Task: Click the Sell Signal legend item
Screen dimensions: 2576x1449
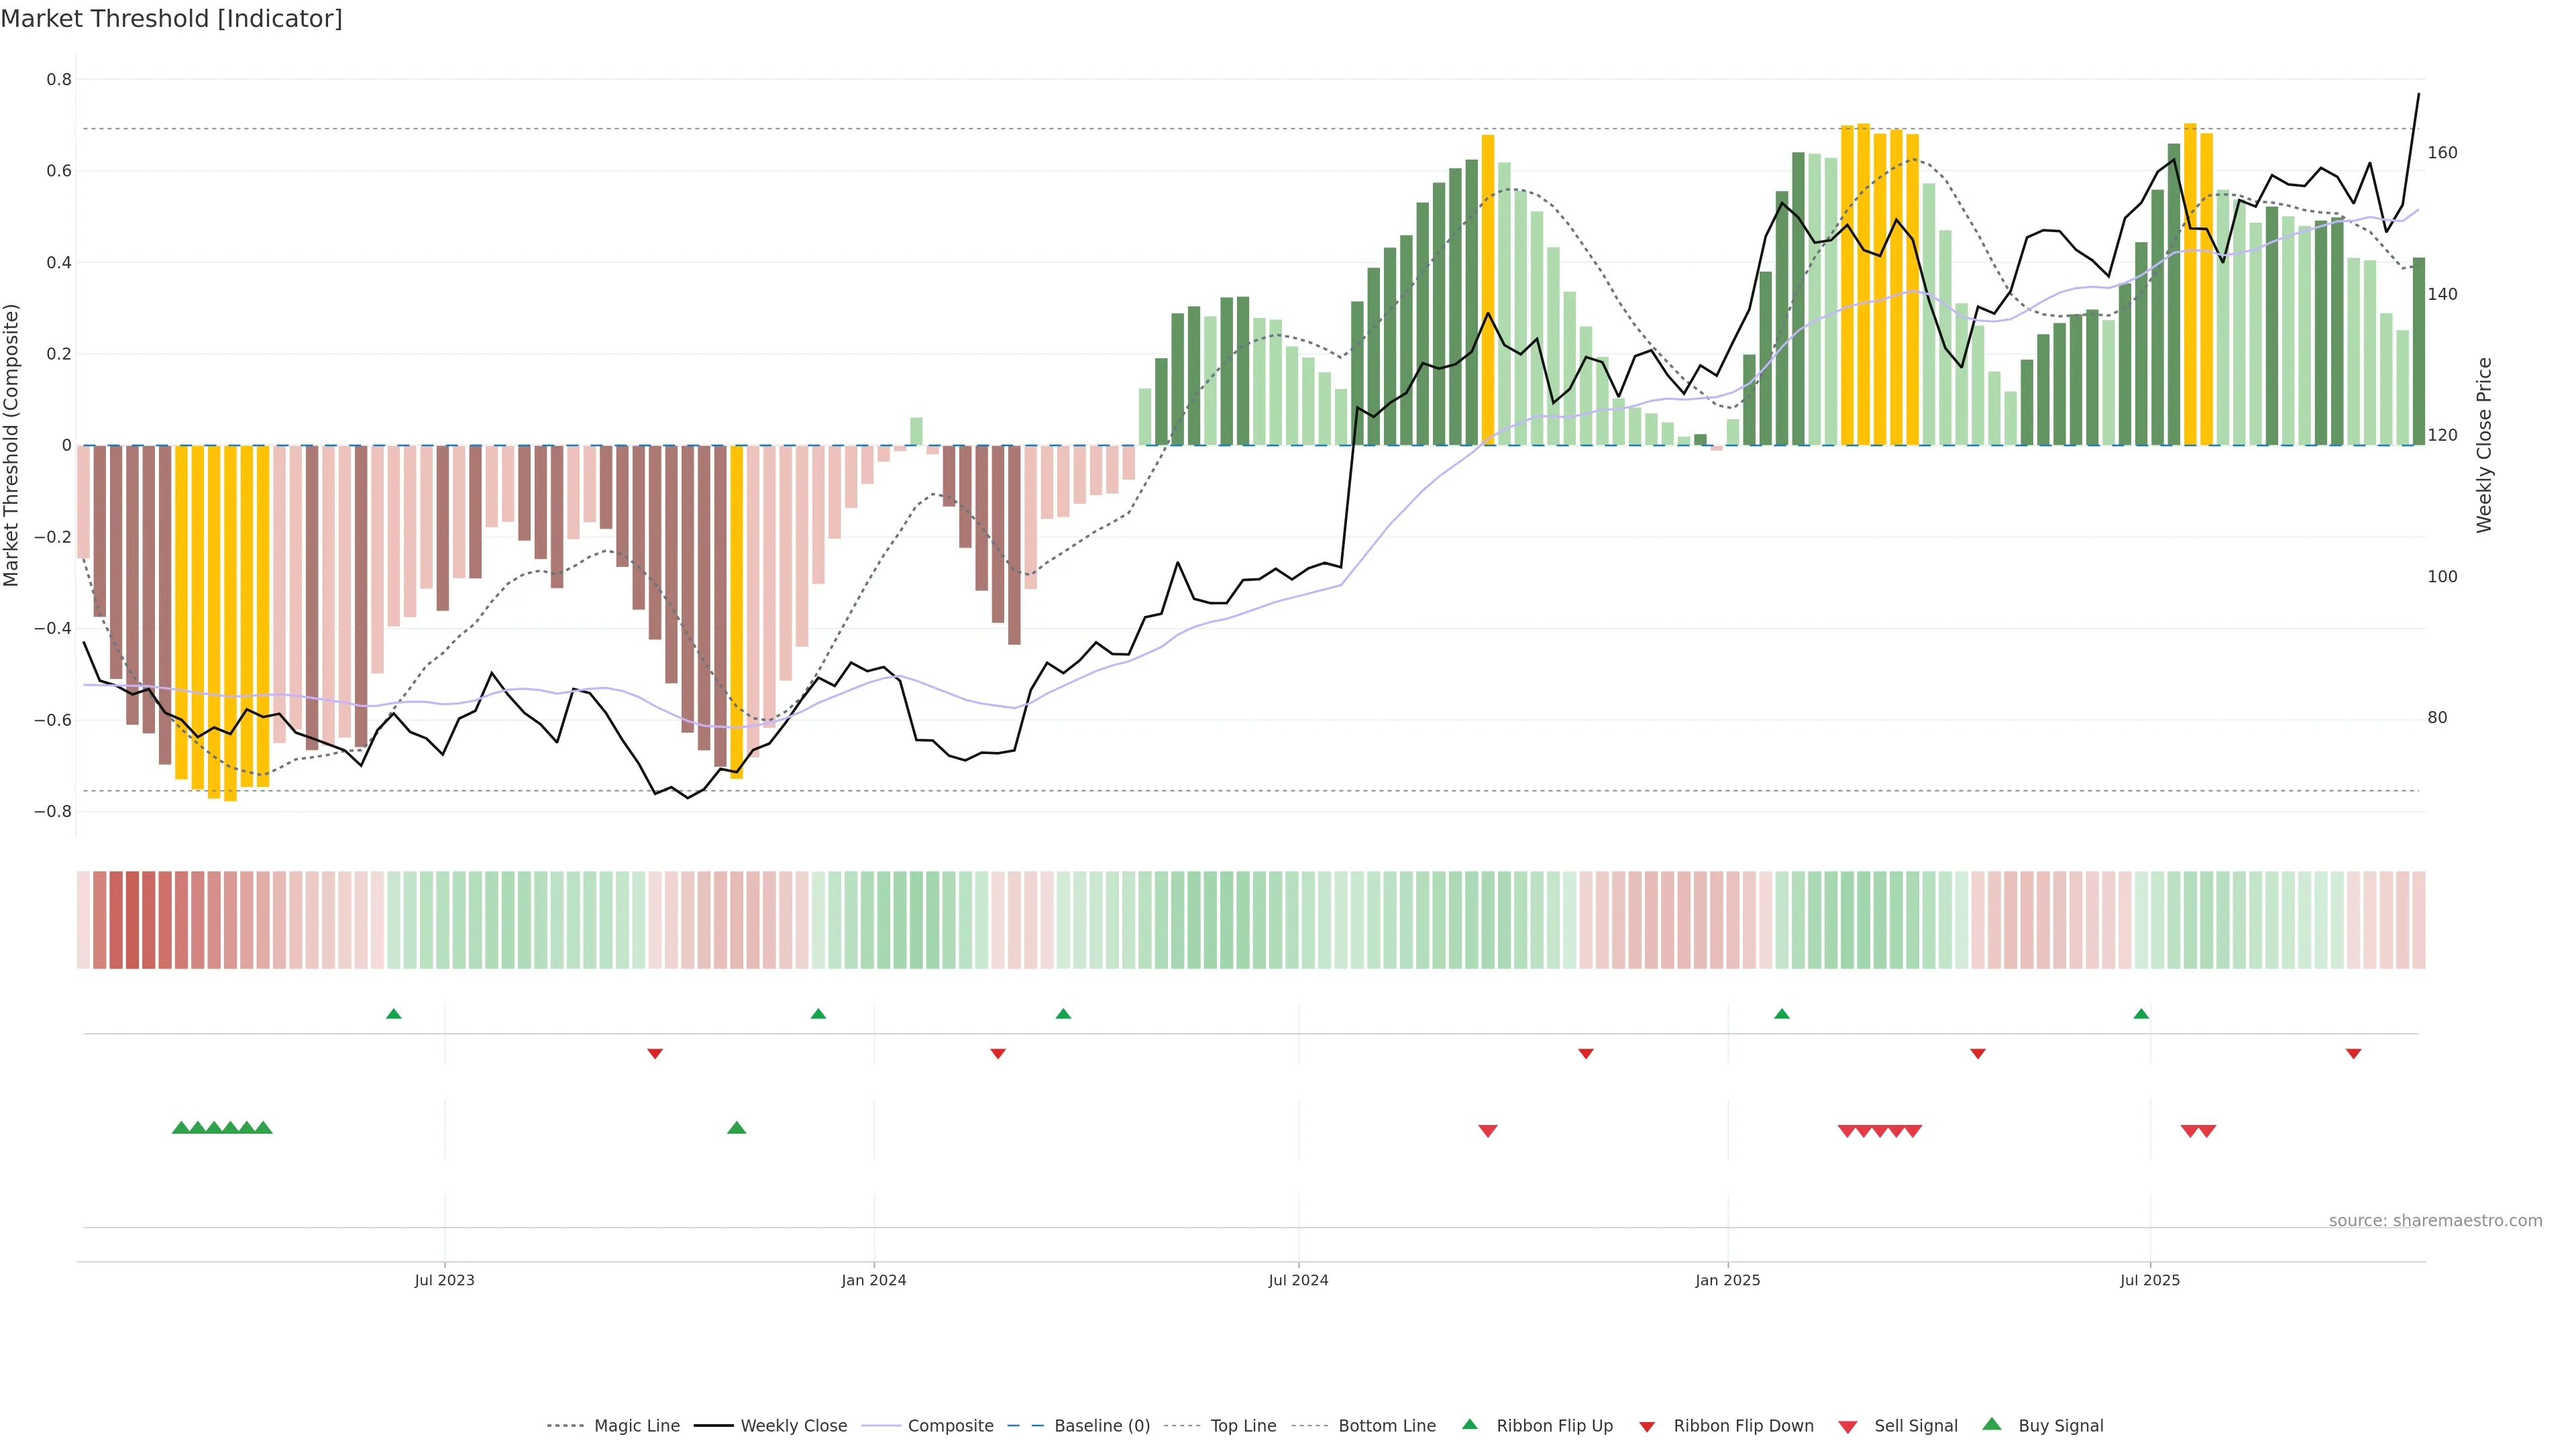Action: pos(1915,1426)
